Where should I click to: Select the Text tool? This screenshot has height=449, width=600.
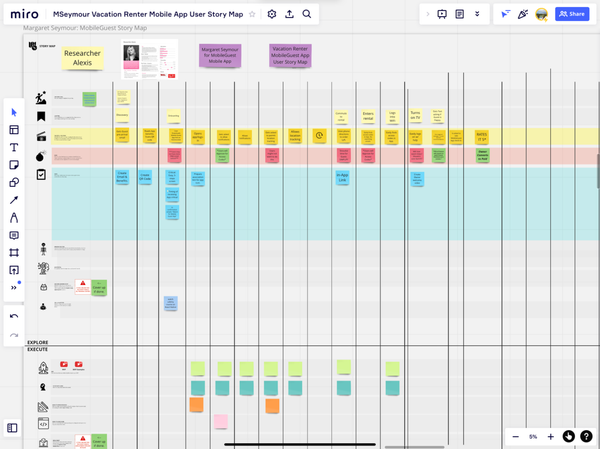(14, 148)
